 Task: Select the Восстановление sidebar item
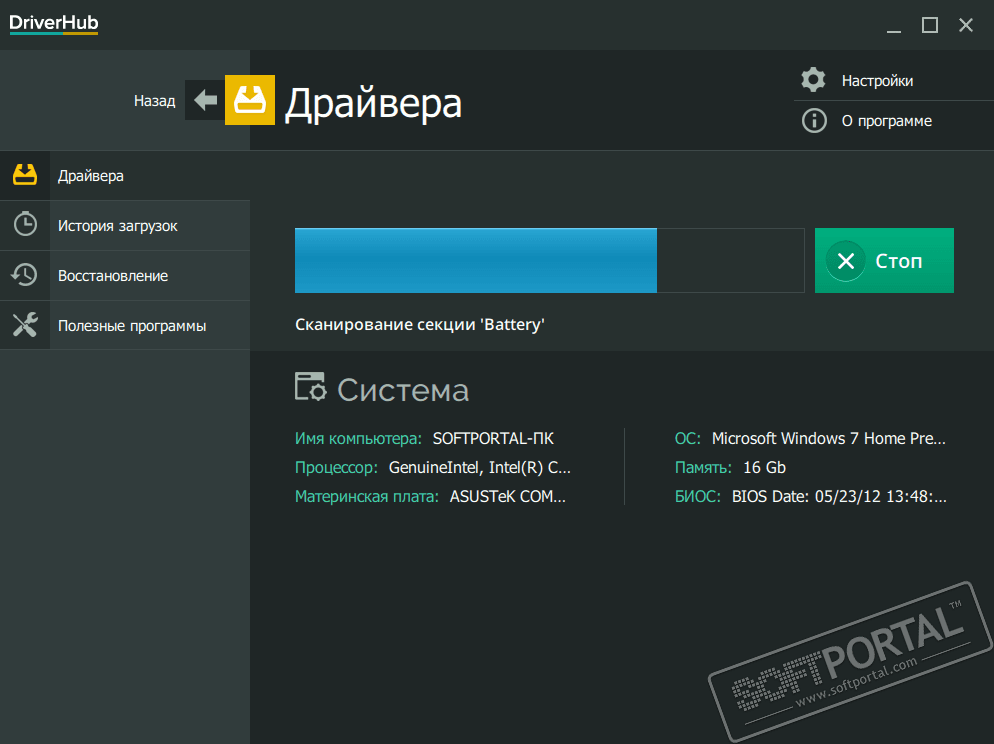tap(125, 276)
